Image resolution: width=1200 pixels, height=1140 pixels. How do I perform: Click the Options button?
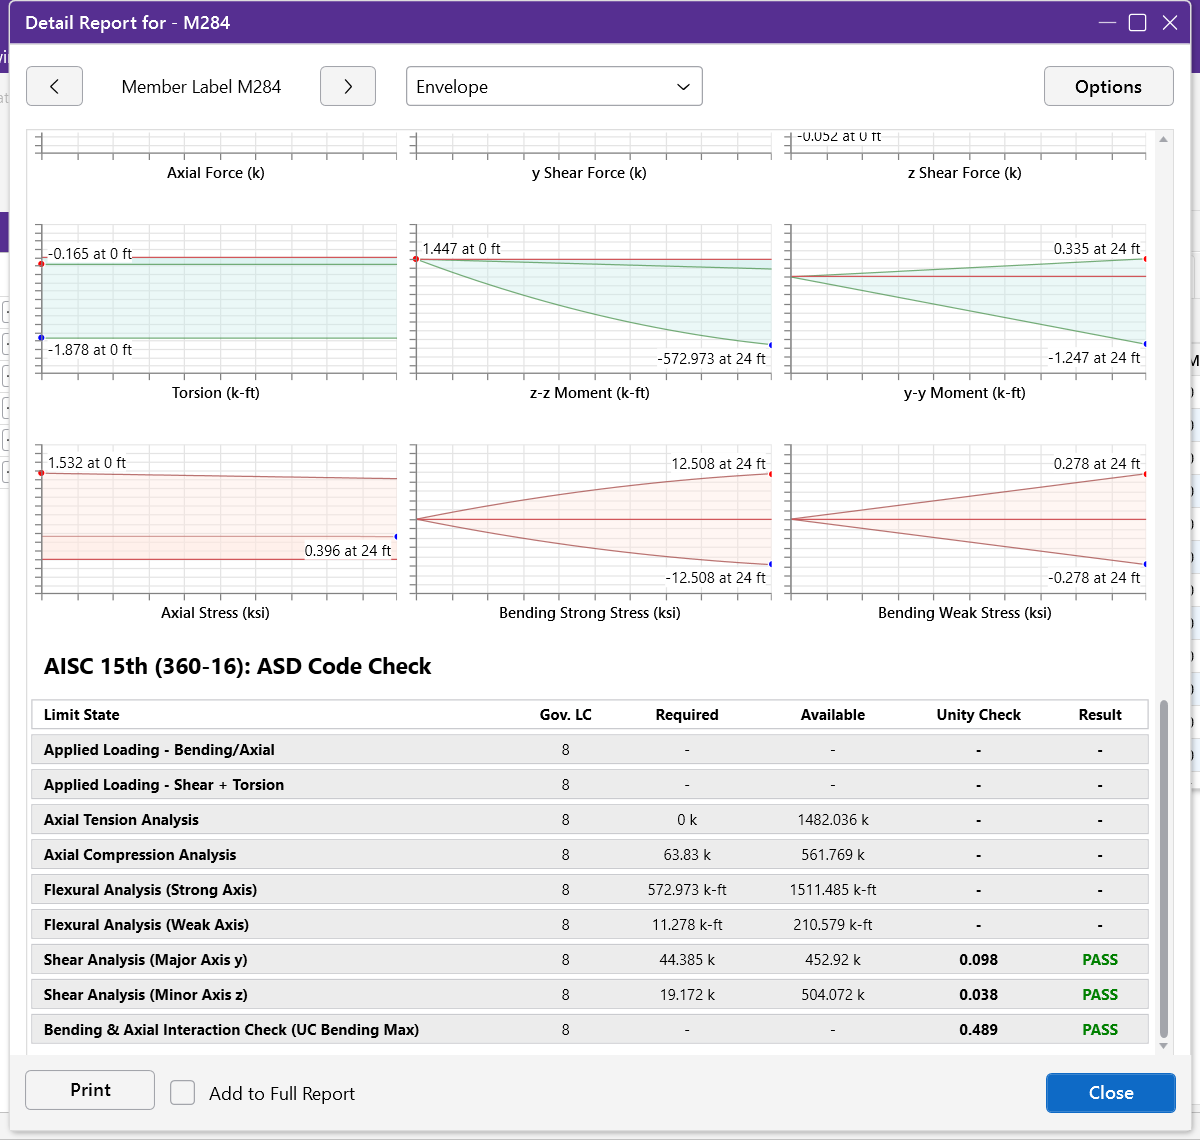pyautogui.click(x=1108, y=86)
